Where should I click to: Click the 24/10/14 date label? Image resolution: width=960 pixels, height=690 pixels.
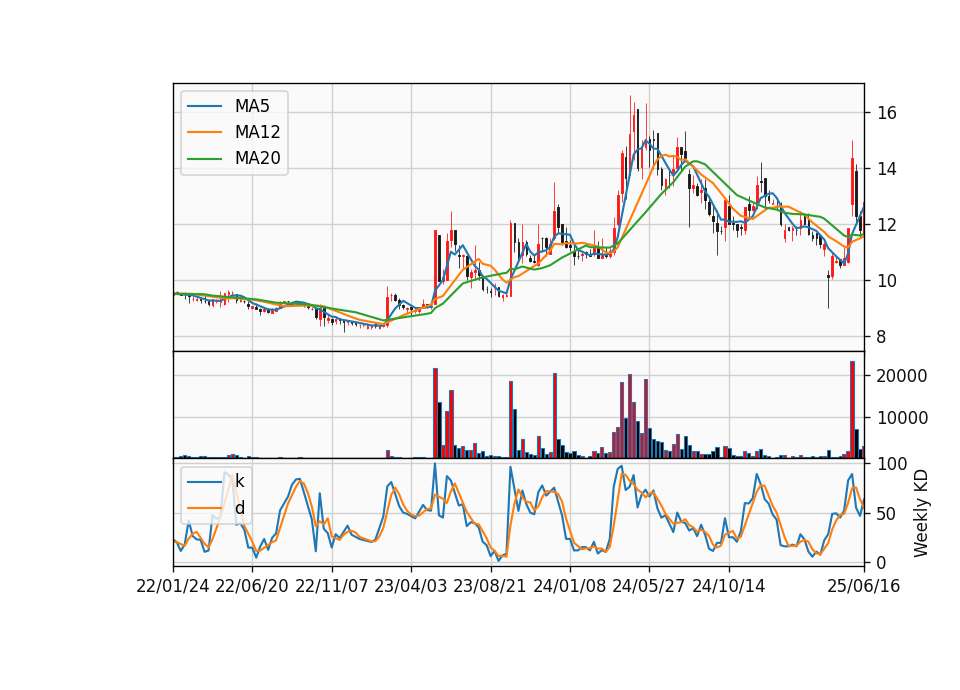coord(729,587)
